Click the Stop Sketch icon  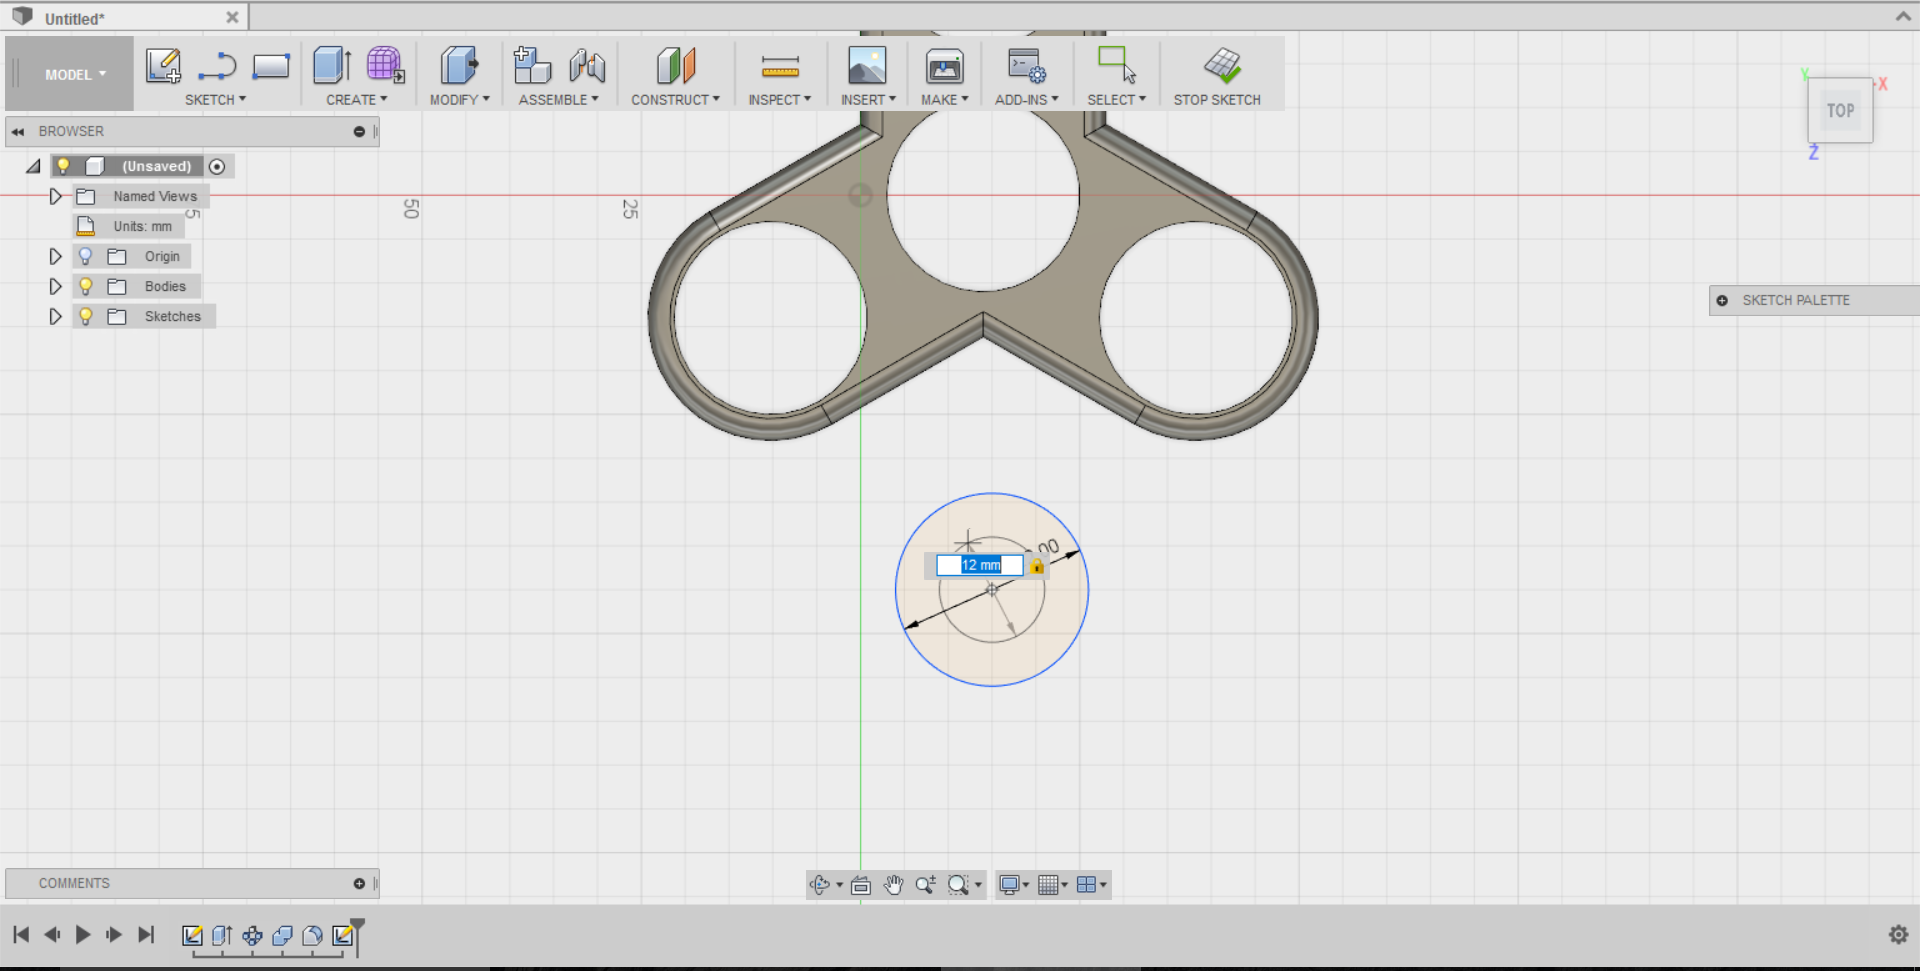[1222, 66]
